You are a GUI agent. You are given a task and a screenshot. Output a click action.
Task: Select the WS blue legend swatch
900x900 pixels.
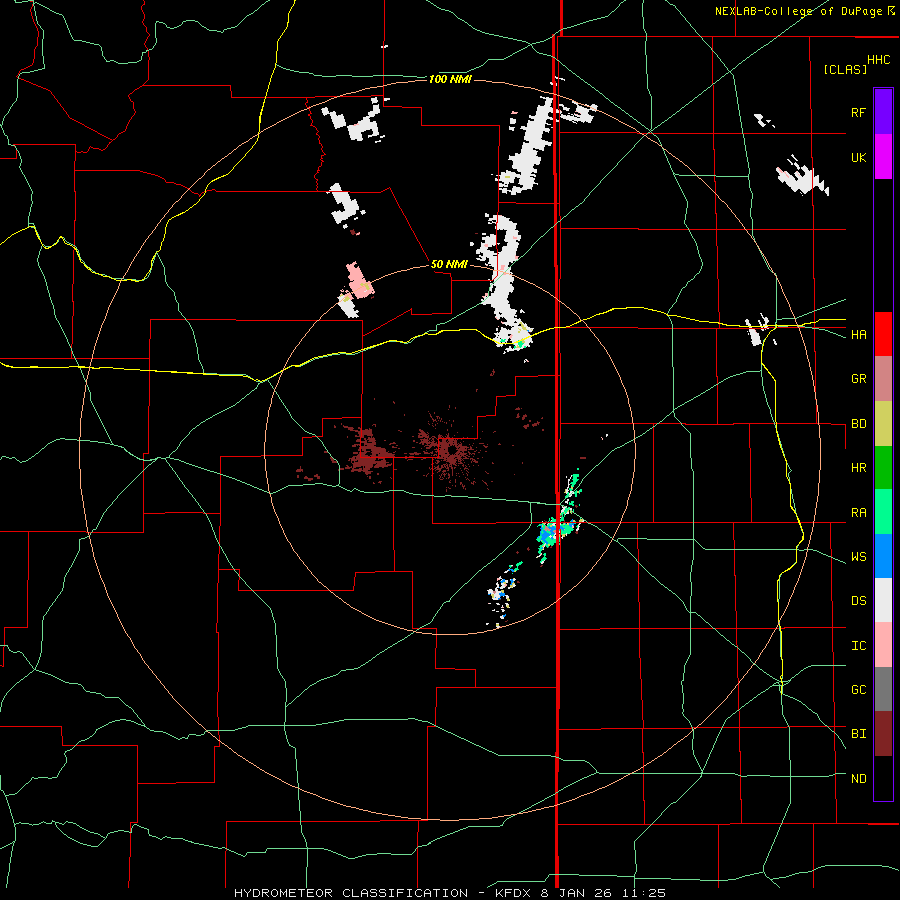coord(883,556)
